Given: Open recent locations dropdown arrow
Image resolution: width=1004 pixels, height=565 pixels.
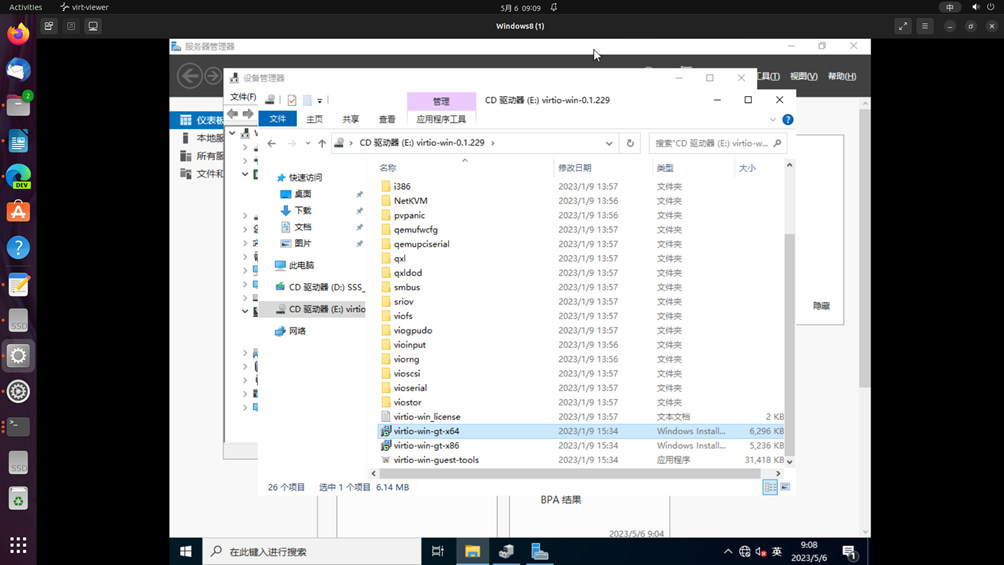Looking at the screenshot, I should click(x=308, y=143).
